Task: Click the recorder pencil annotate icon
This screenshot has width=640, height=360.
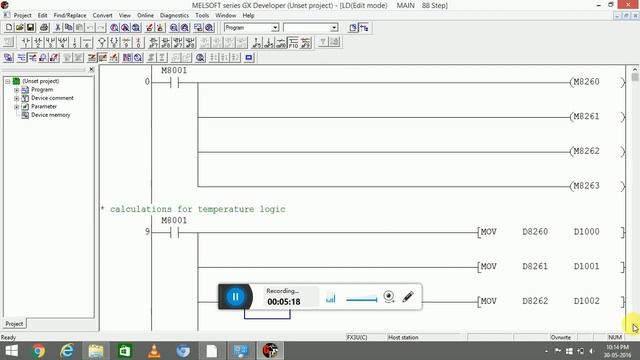Action: tap(408, 296)
